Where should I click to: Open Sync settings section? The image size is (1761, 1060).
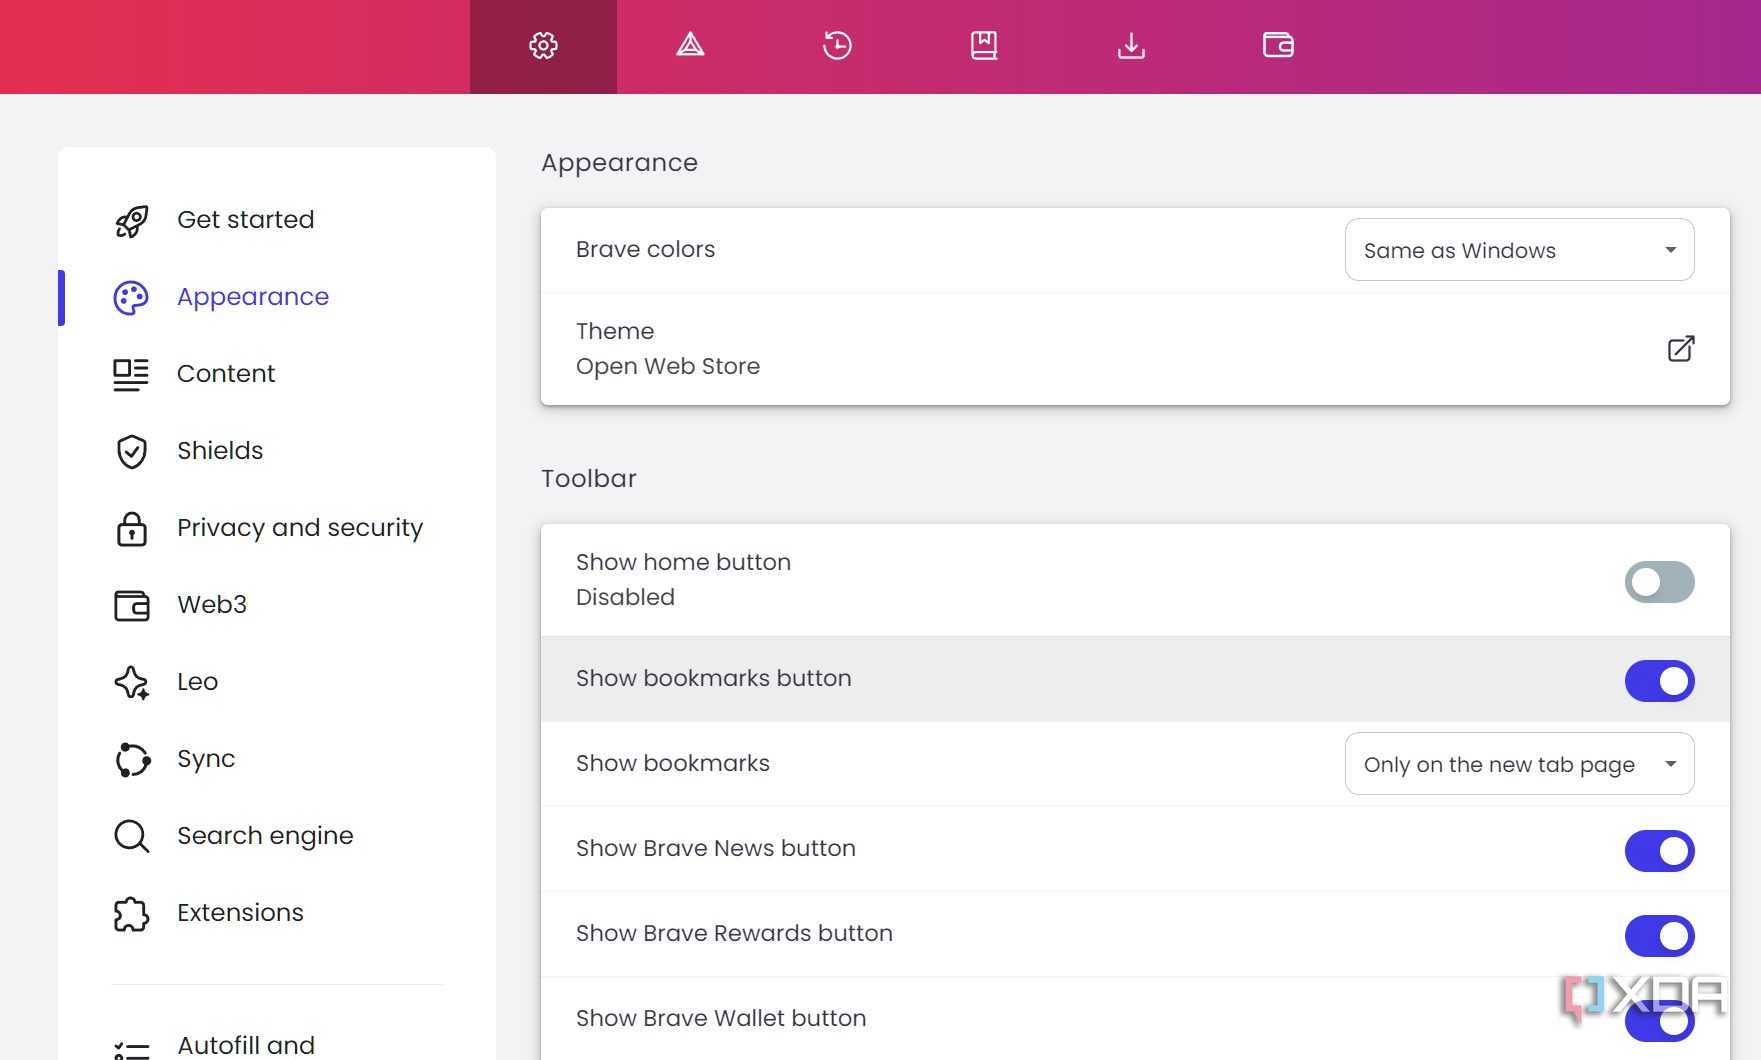click(x=206, y=759)
